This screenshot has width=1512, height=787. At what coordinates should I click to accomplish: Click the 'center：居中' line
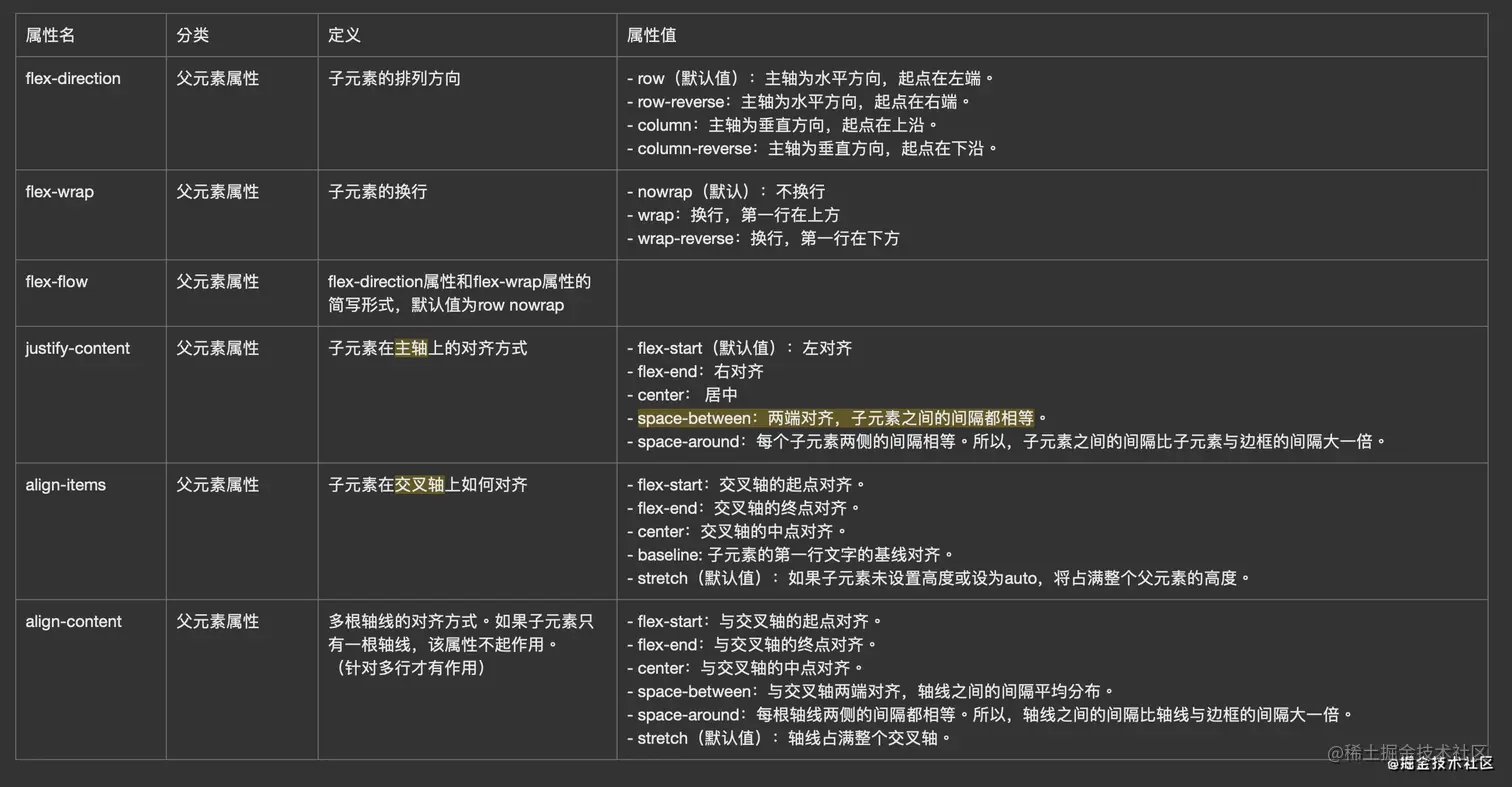coord(682,395)
